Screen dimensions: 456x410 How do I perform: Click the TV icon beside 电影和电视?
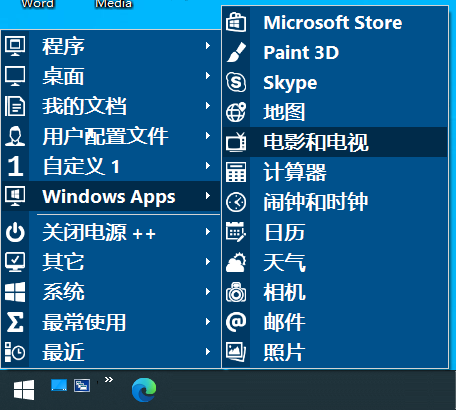tap(236, 142)
